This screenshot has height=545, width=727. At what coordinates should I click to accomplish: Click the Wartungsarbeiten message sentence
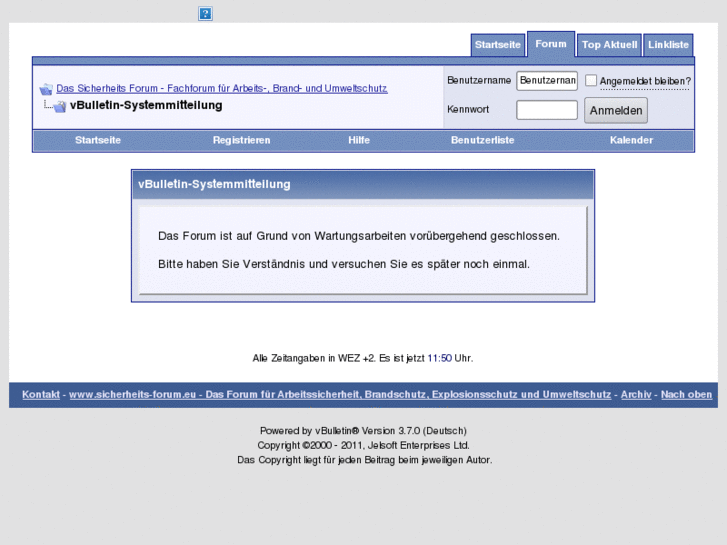pyautogui.click(x=359, y=236)
